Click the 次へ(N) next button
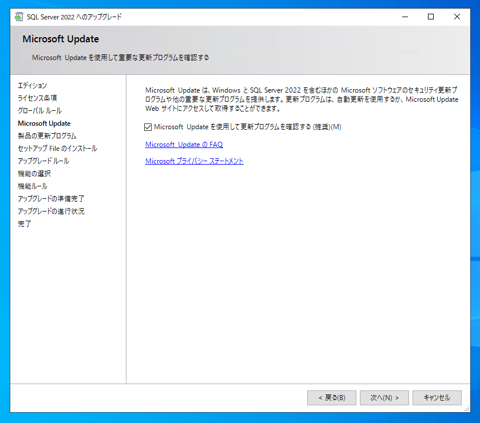 (x=384, y=398)
